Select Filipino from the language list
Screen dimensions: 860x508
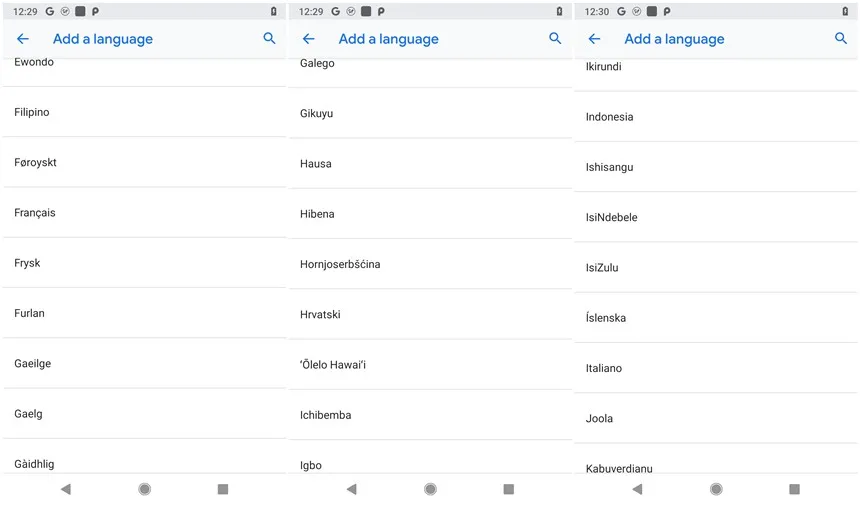[145, 112]
